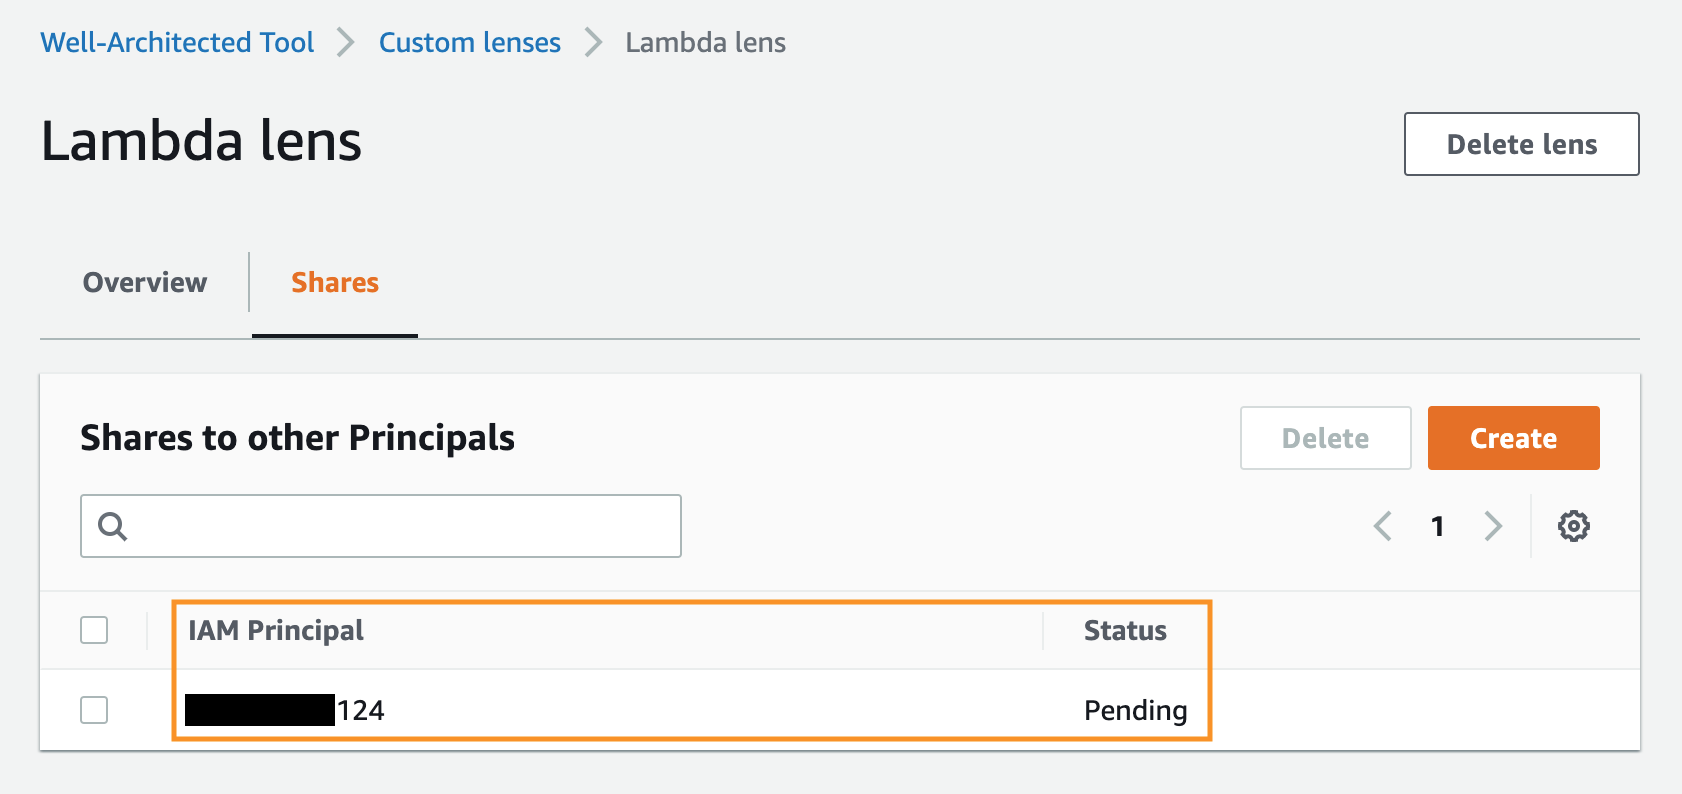Click the Create button

coord(1513,437)
